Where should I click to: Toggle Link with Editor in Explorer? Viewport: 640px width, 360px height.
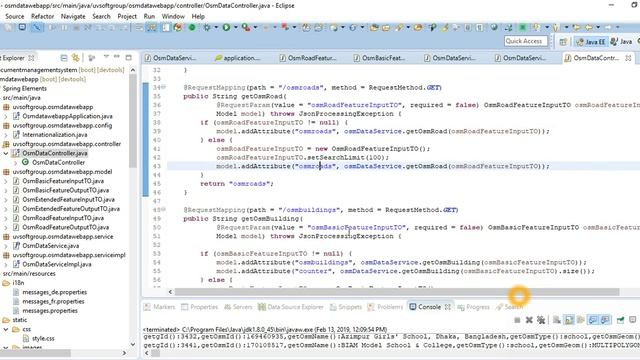pyautogui.click(x=76, y=58)
